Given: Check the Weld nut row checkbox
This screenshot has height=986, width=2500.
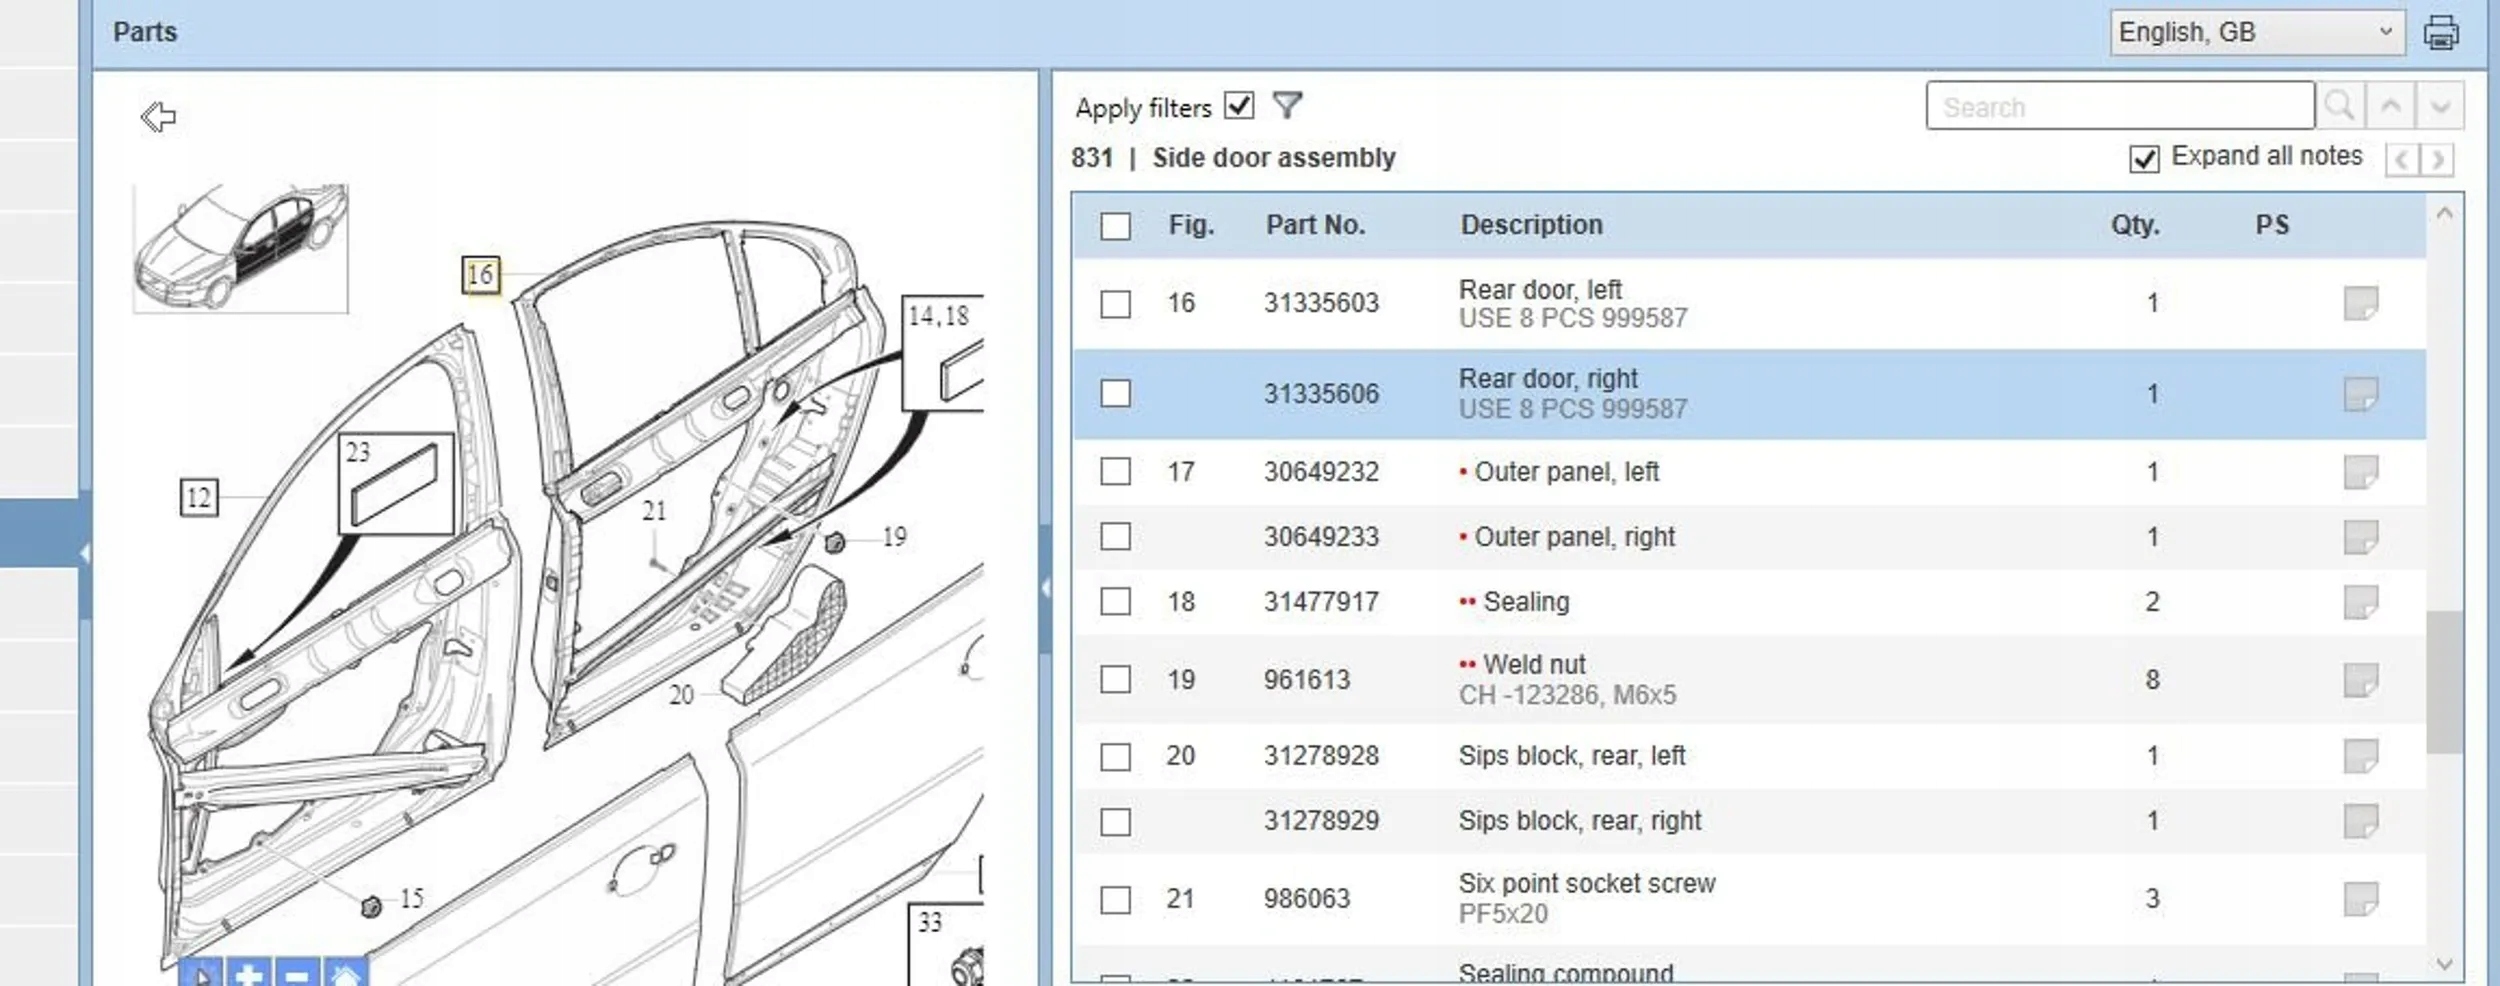Looking at the screenshot, I should point(1115,680).
